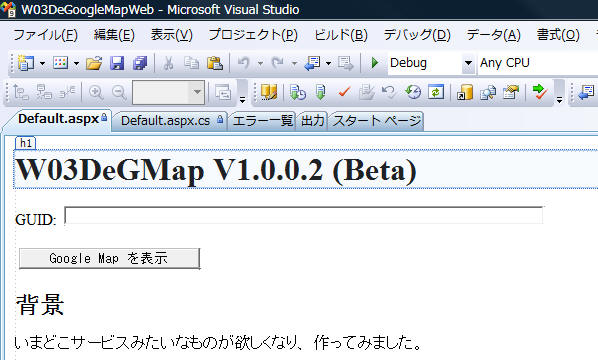Open the 編集(E) menu
This screenshot has width=598, height=360.
pyautogui.click(x=114, y=35)
